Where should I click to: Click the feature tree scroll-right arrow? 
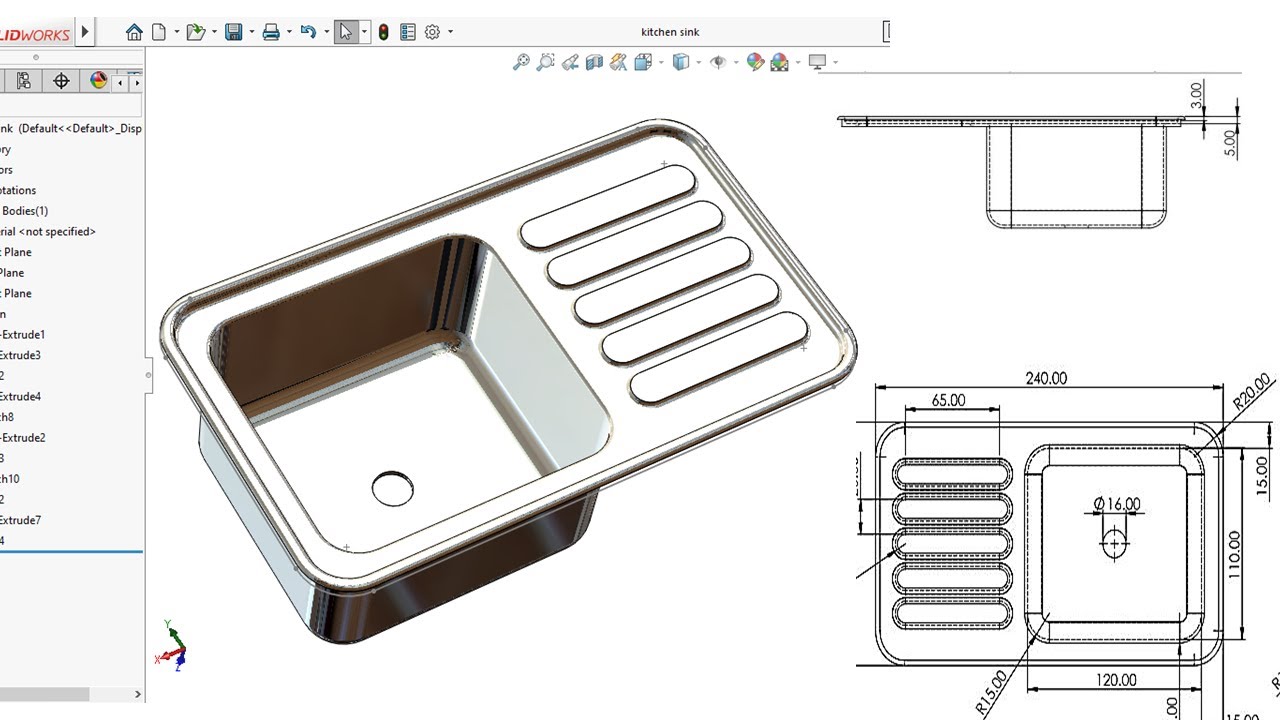[x=138, y=694]
